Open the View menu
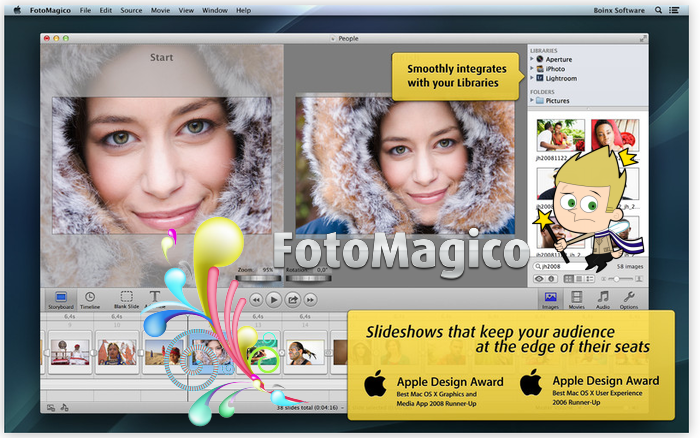700x438 pixels. (x=186, y=10)
